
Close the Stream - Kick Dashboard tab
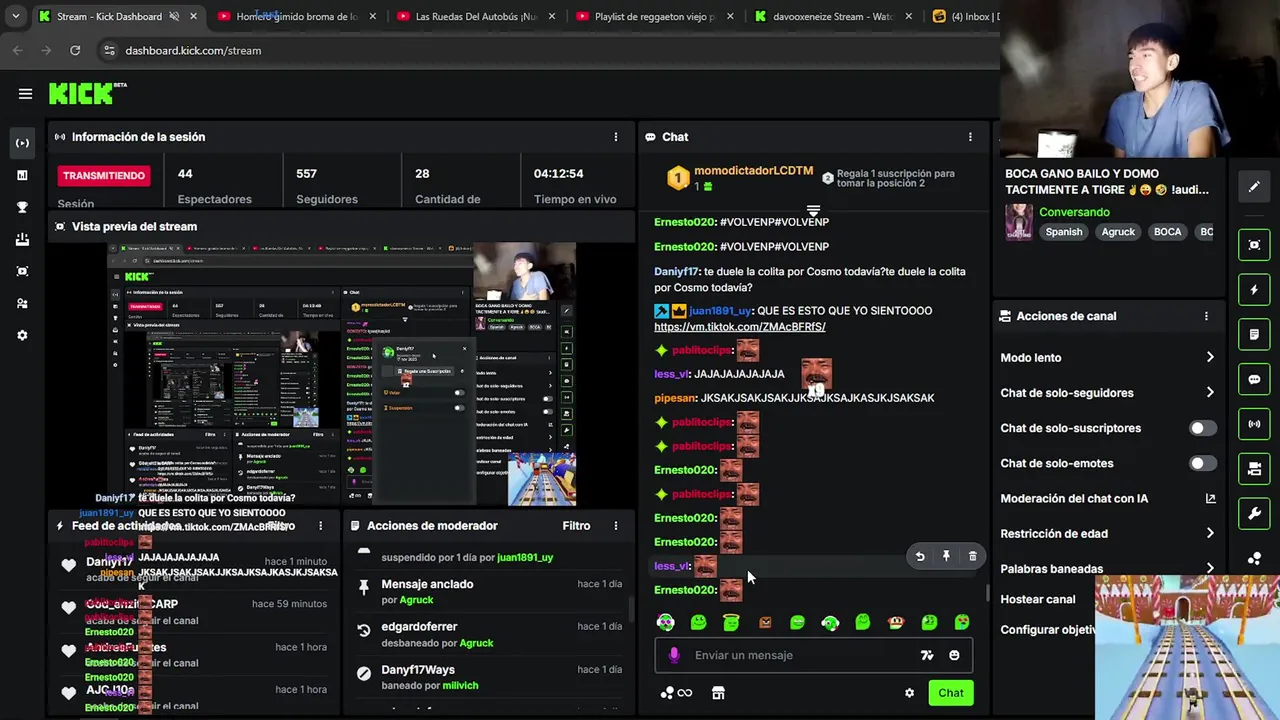pos(193,16)
